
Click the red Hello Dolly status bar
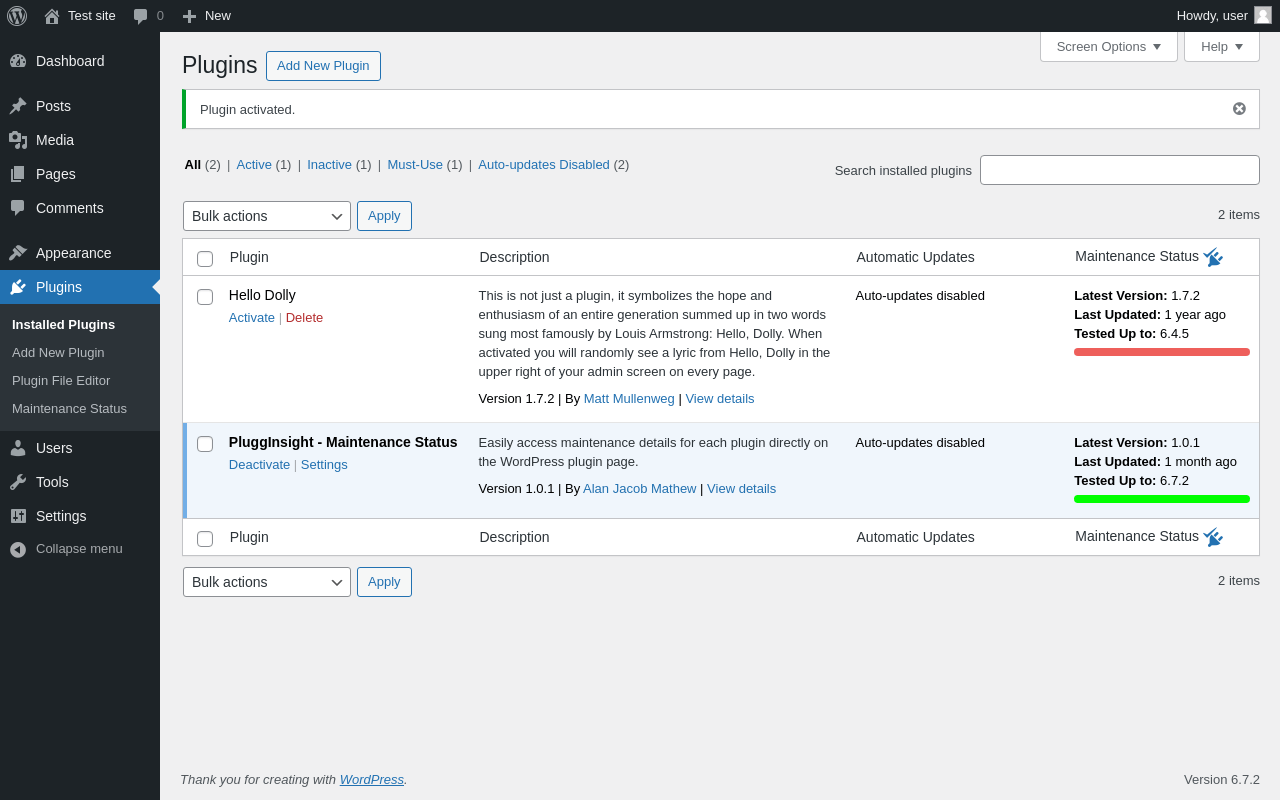(x=1162, y=352)
